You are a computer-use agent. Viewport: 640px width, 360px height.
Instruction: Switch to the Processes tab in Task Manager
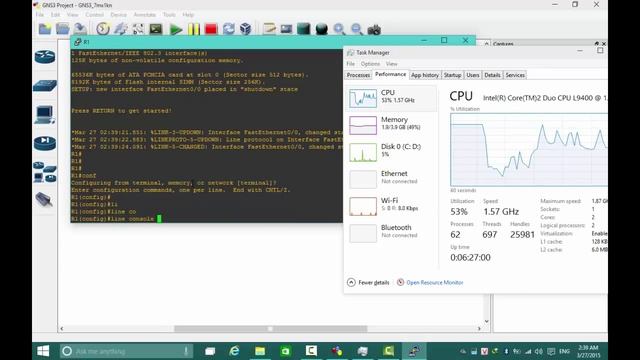pyautogui.click(x=358, y=75)
